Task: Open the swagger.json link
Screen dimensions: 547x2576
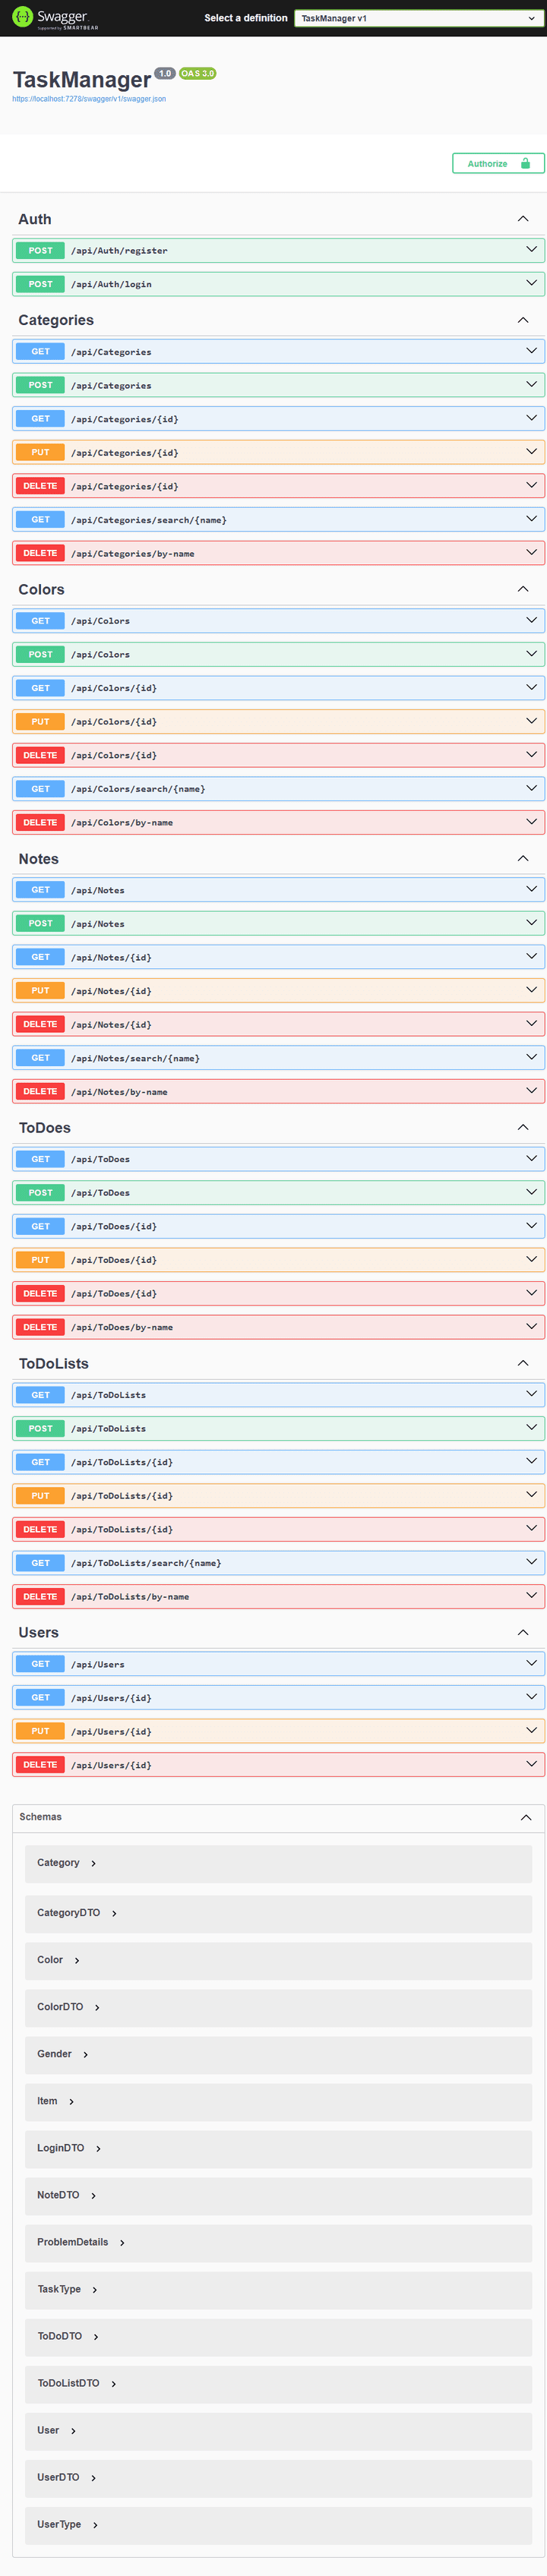Action: [89, 99]
